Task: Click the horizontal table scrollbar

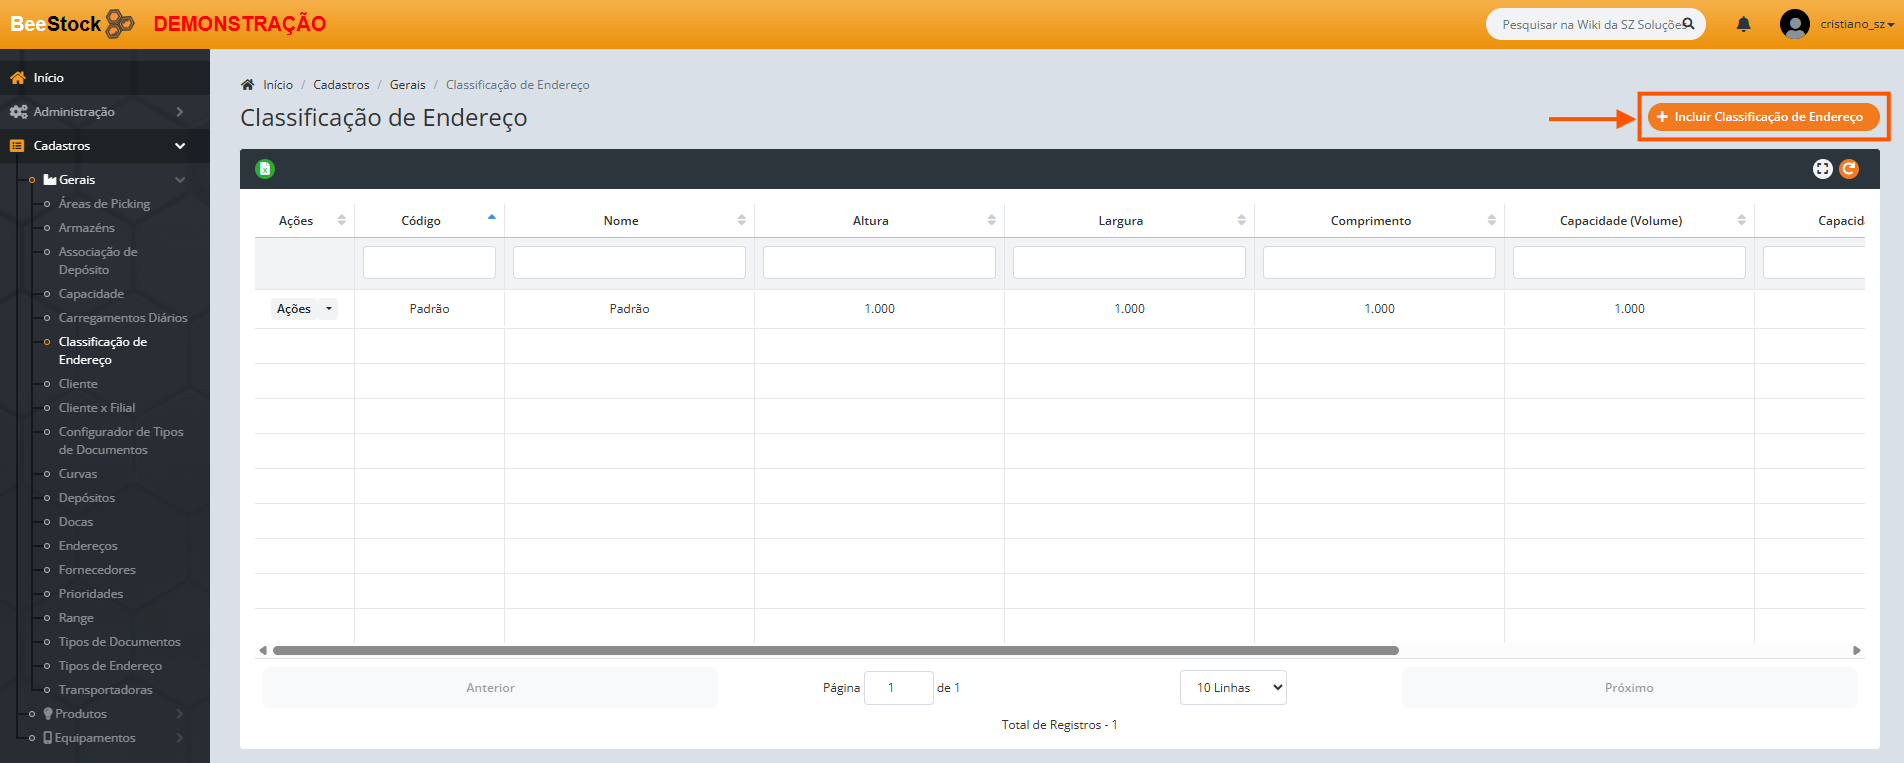Action: click(835, 650)
